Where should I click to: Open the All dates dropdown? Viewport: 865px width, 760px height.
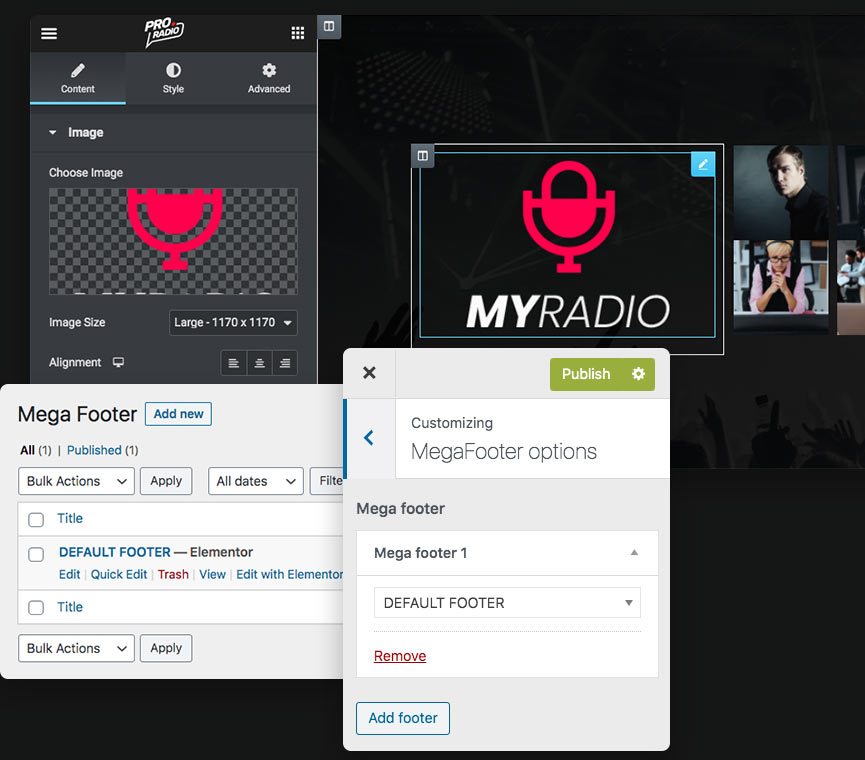[x=256, y=481]
